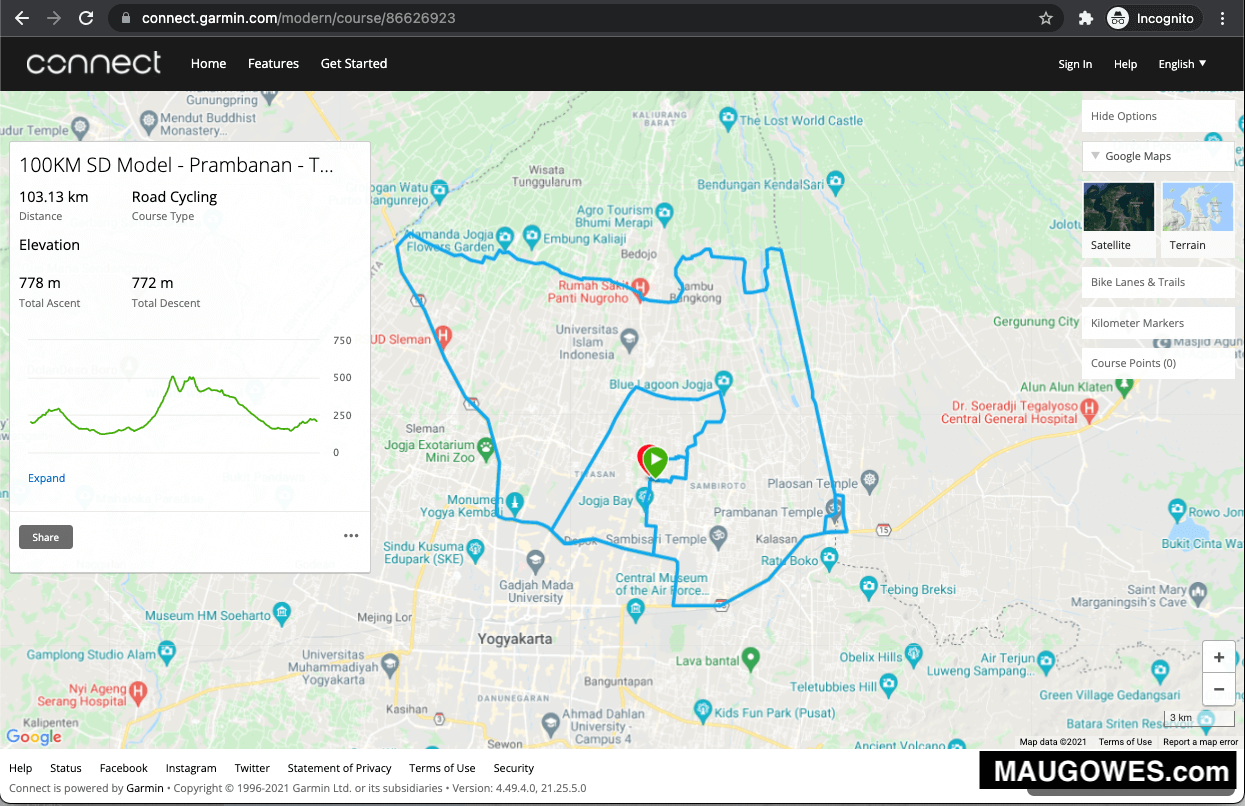Image resolution: width=1245 pixels, height=806 pixels.
Task: Open the Features menu item
Action: click(x=273, y=63)
